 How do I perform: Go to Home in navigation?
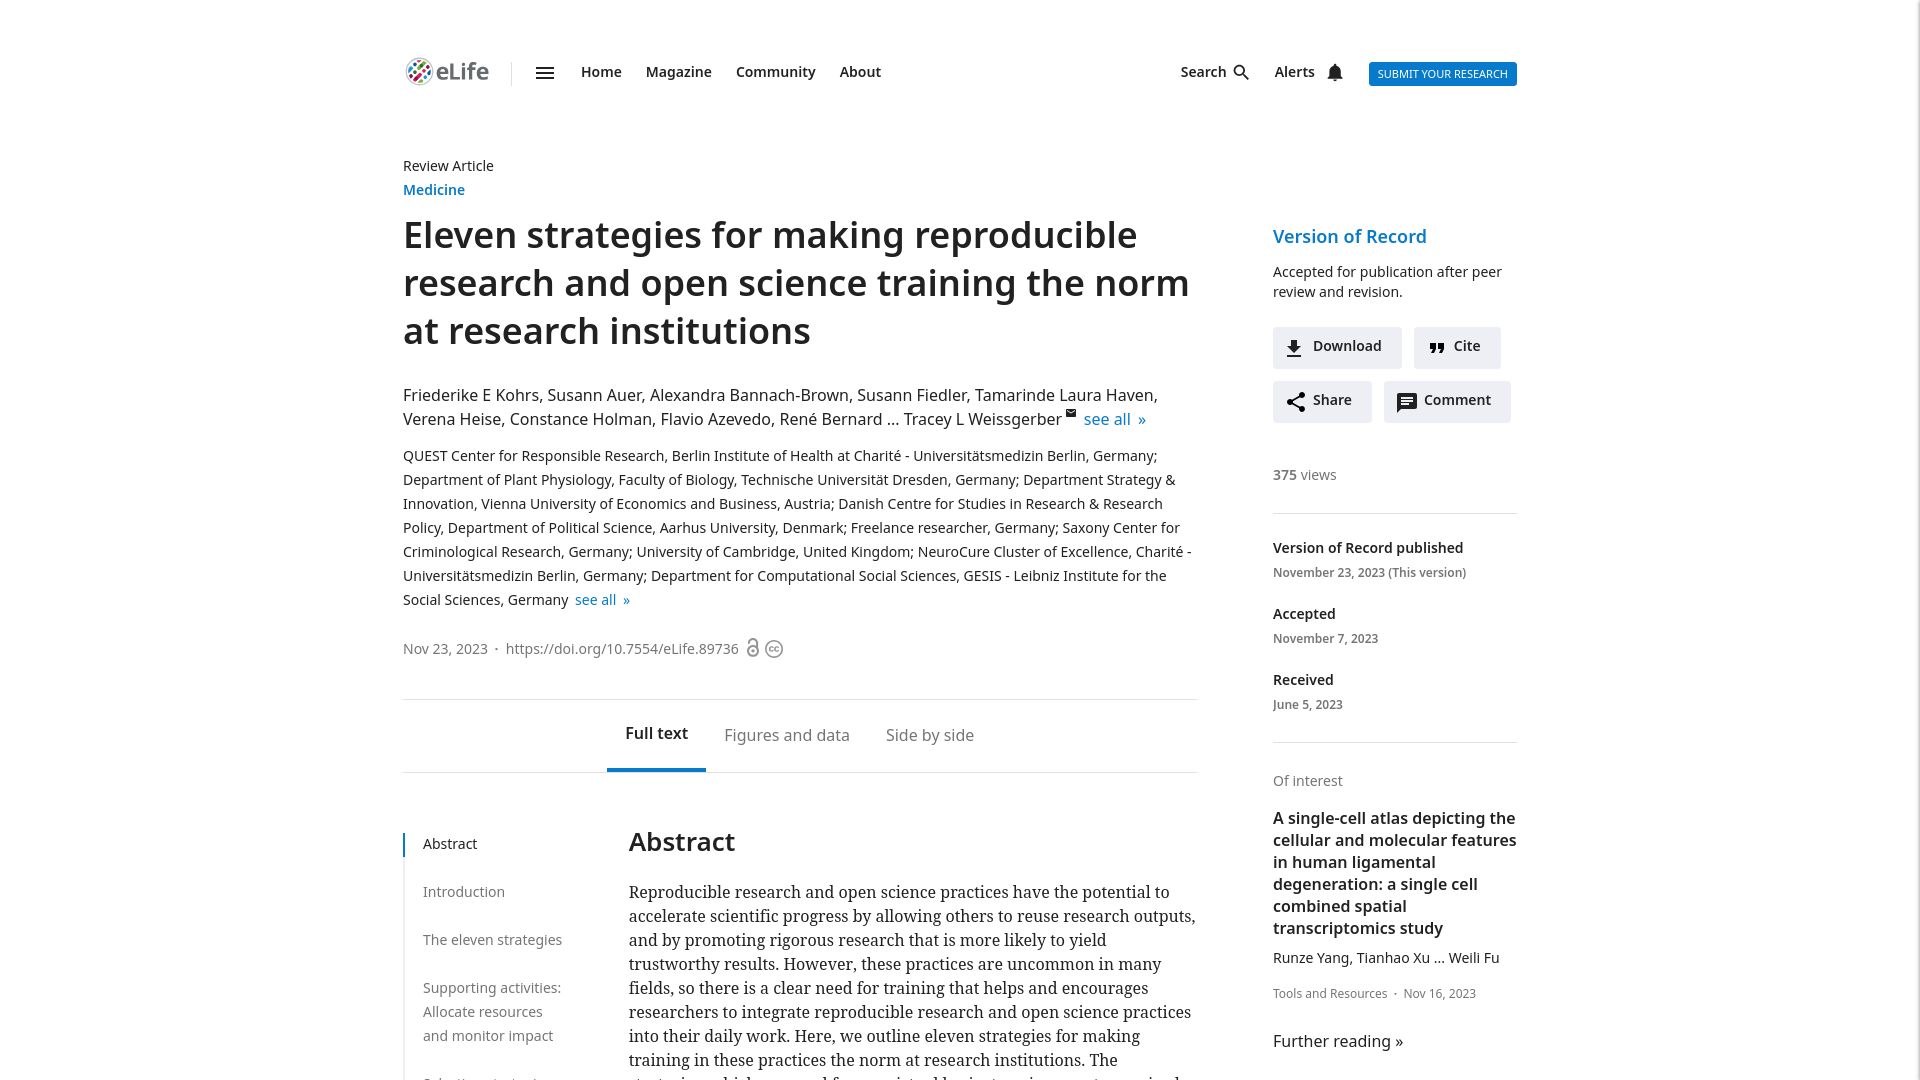coord(601,72)
